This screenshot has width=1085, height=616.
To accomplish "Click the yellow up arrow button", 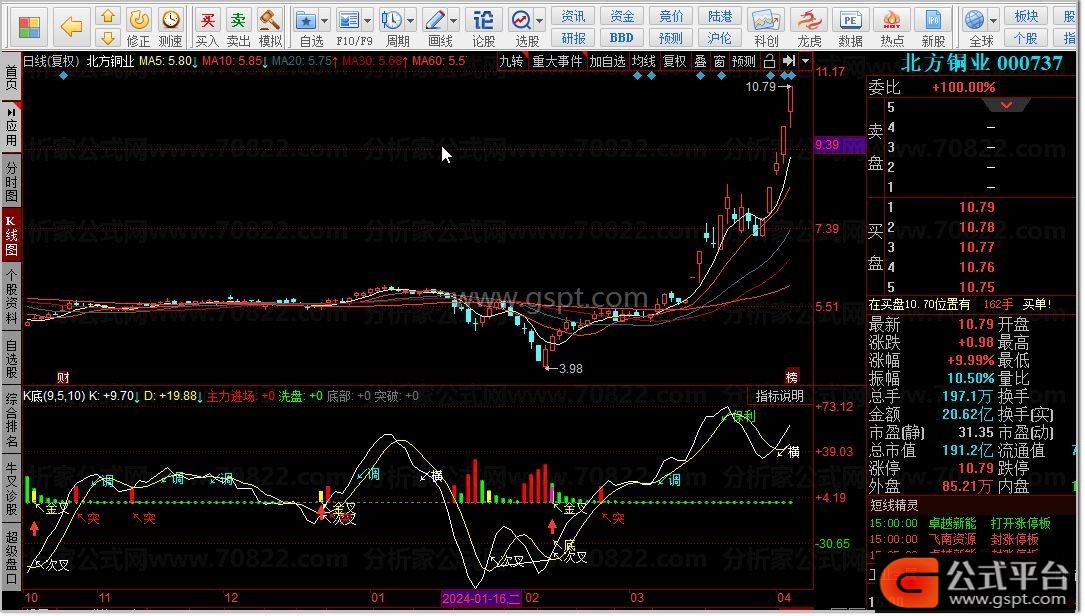I will tap(107, 15).
